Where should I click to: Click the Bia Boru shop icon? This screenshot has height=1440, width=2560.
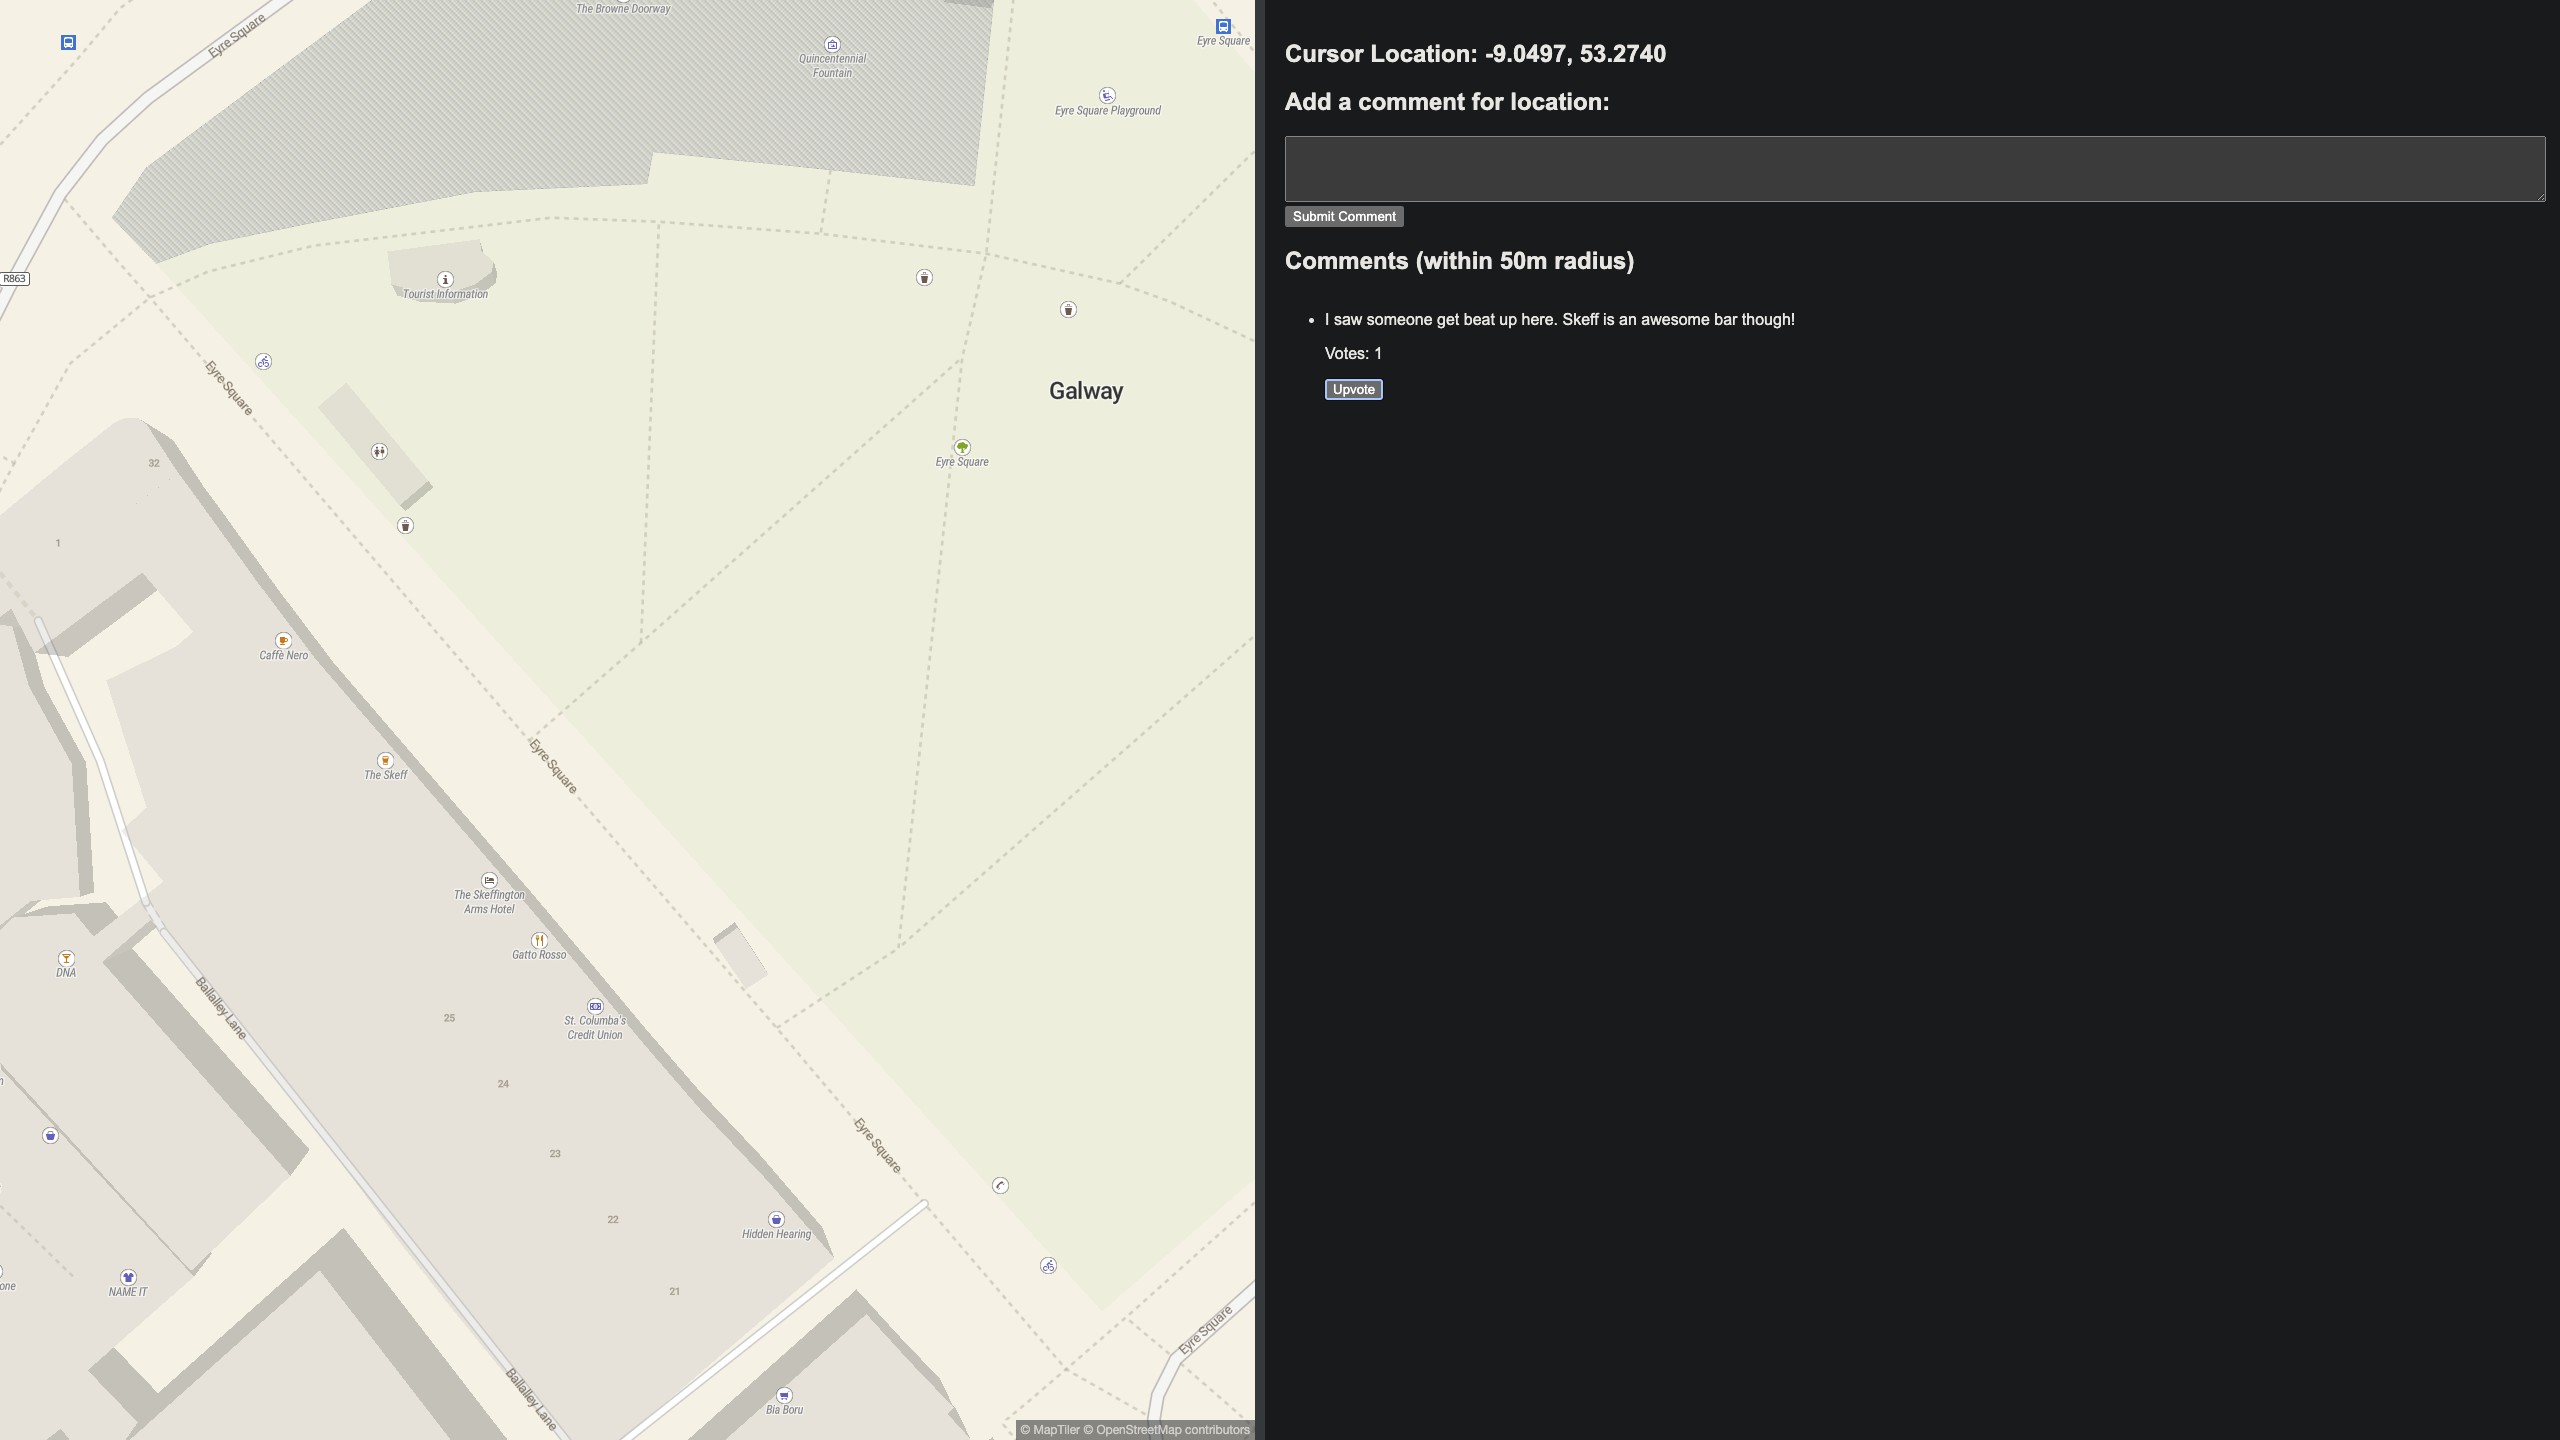[784, 1395]
